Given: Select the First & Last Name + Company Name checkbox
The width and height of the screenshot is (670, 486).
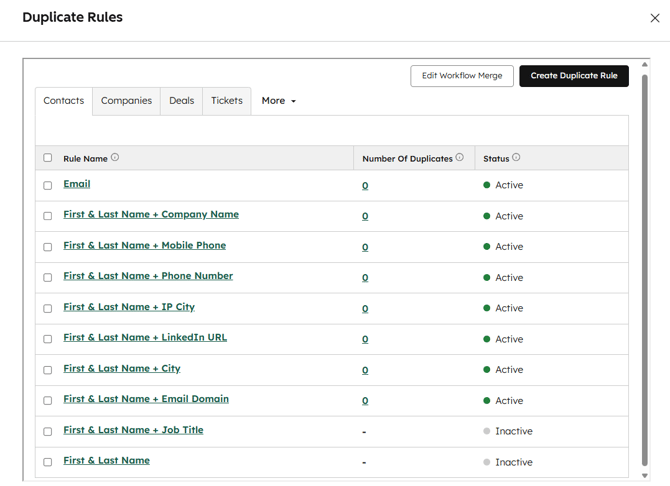Looking at the screenshot, I should [x=47, y=216].
